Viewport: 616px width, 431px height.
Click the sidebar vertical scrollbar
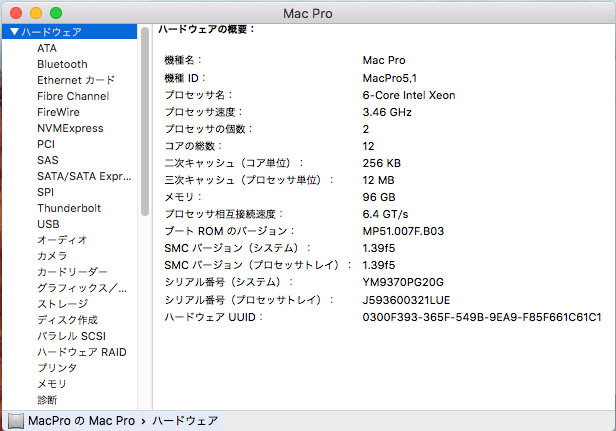145,121
